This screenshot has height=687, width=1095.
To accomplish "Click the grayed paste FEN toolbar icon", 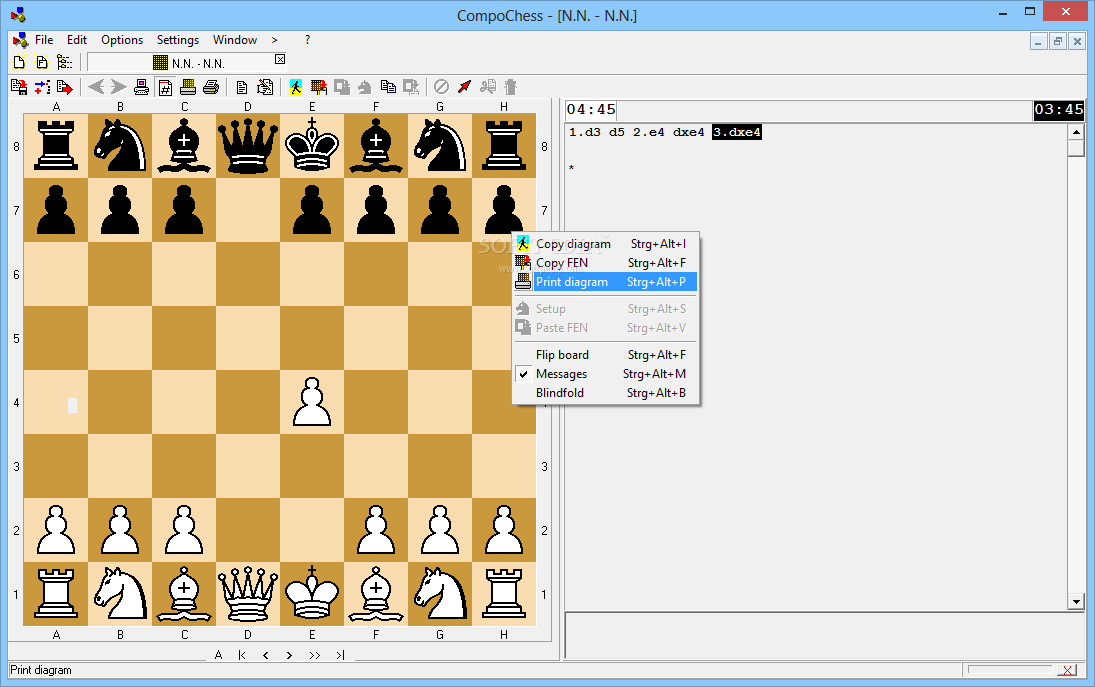I will click(411, 87).
